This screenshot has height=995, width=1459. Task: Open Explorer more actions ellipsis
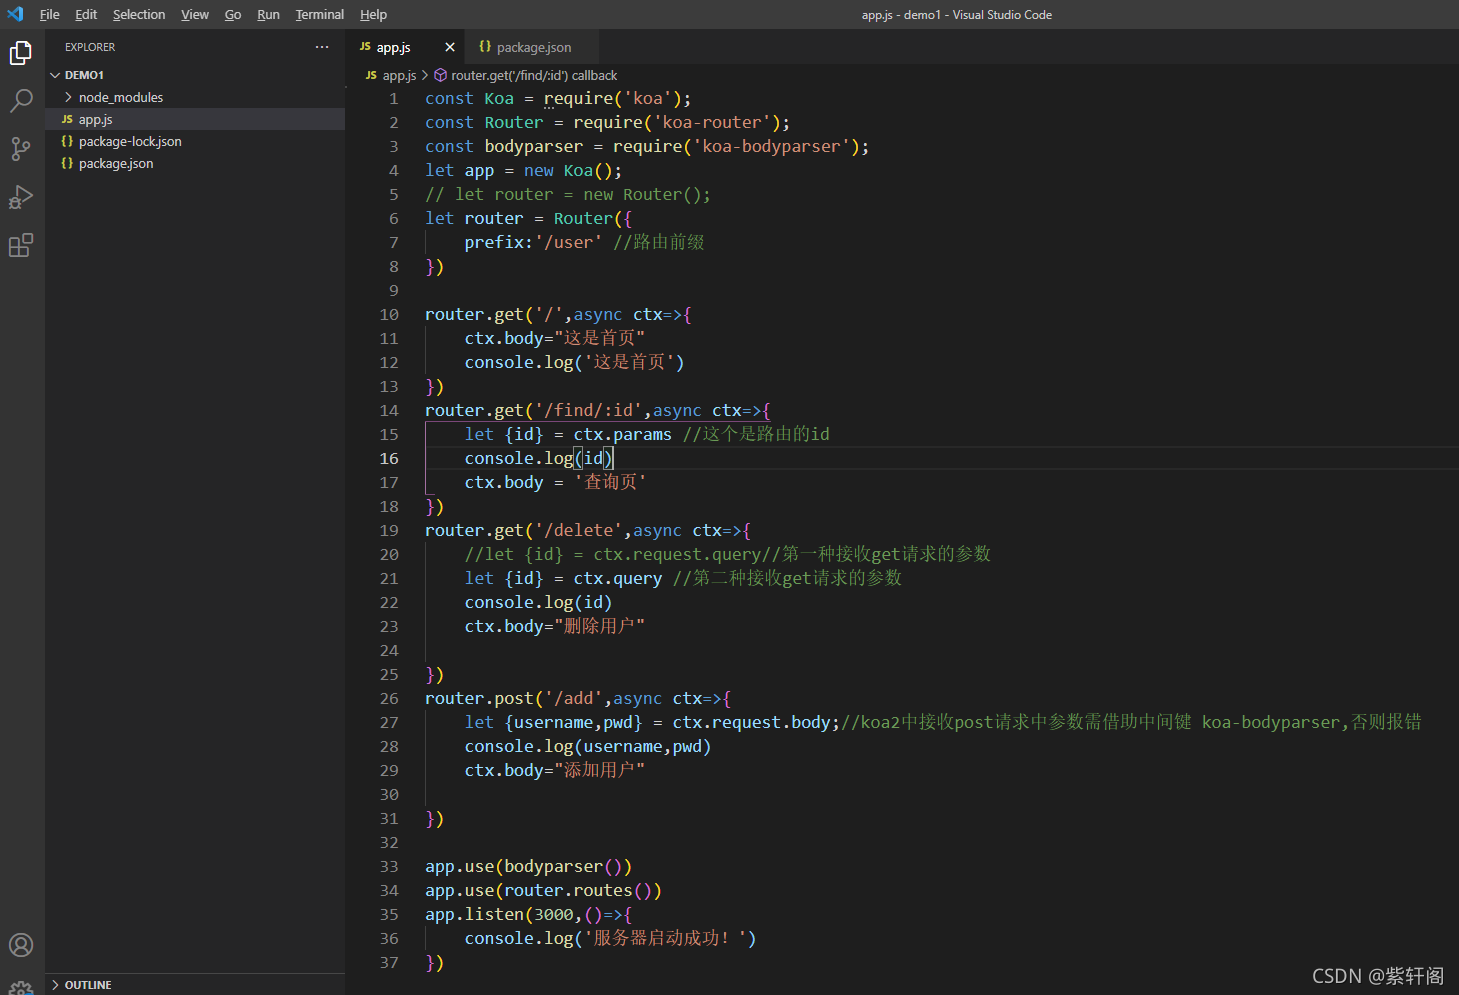coord(322,47)
